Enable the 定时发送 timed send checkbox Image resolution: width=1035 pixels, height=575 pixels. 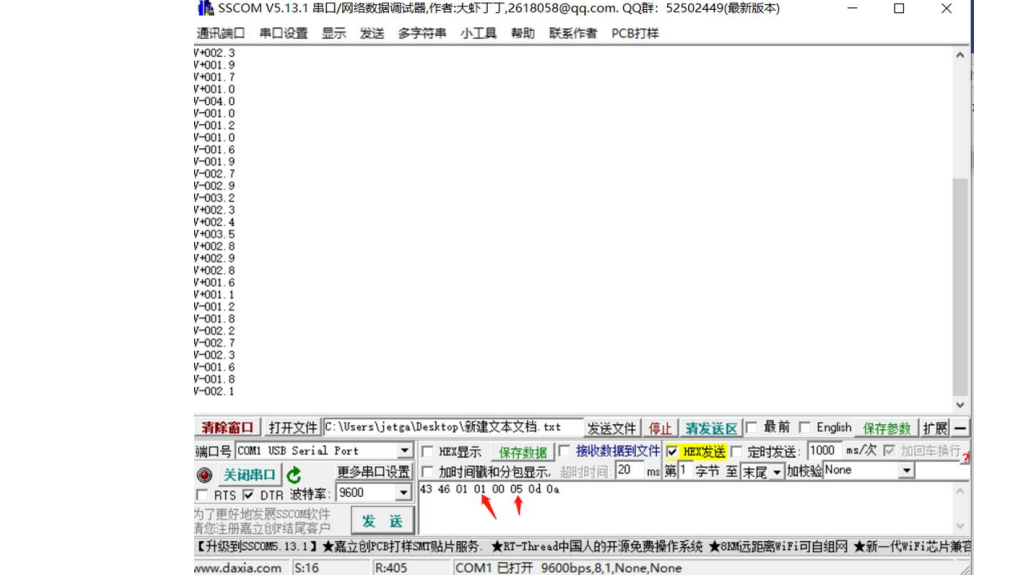click(x=737, y=452)
